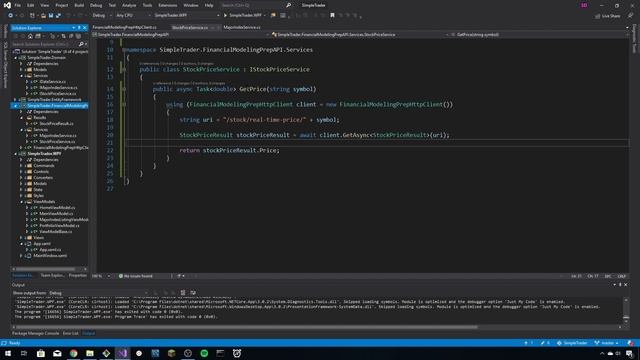Open the Extensions menu

[x=168, y=5]
